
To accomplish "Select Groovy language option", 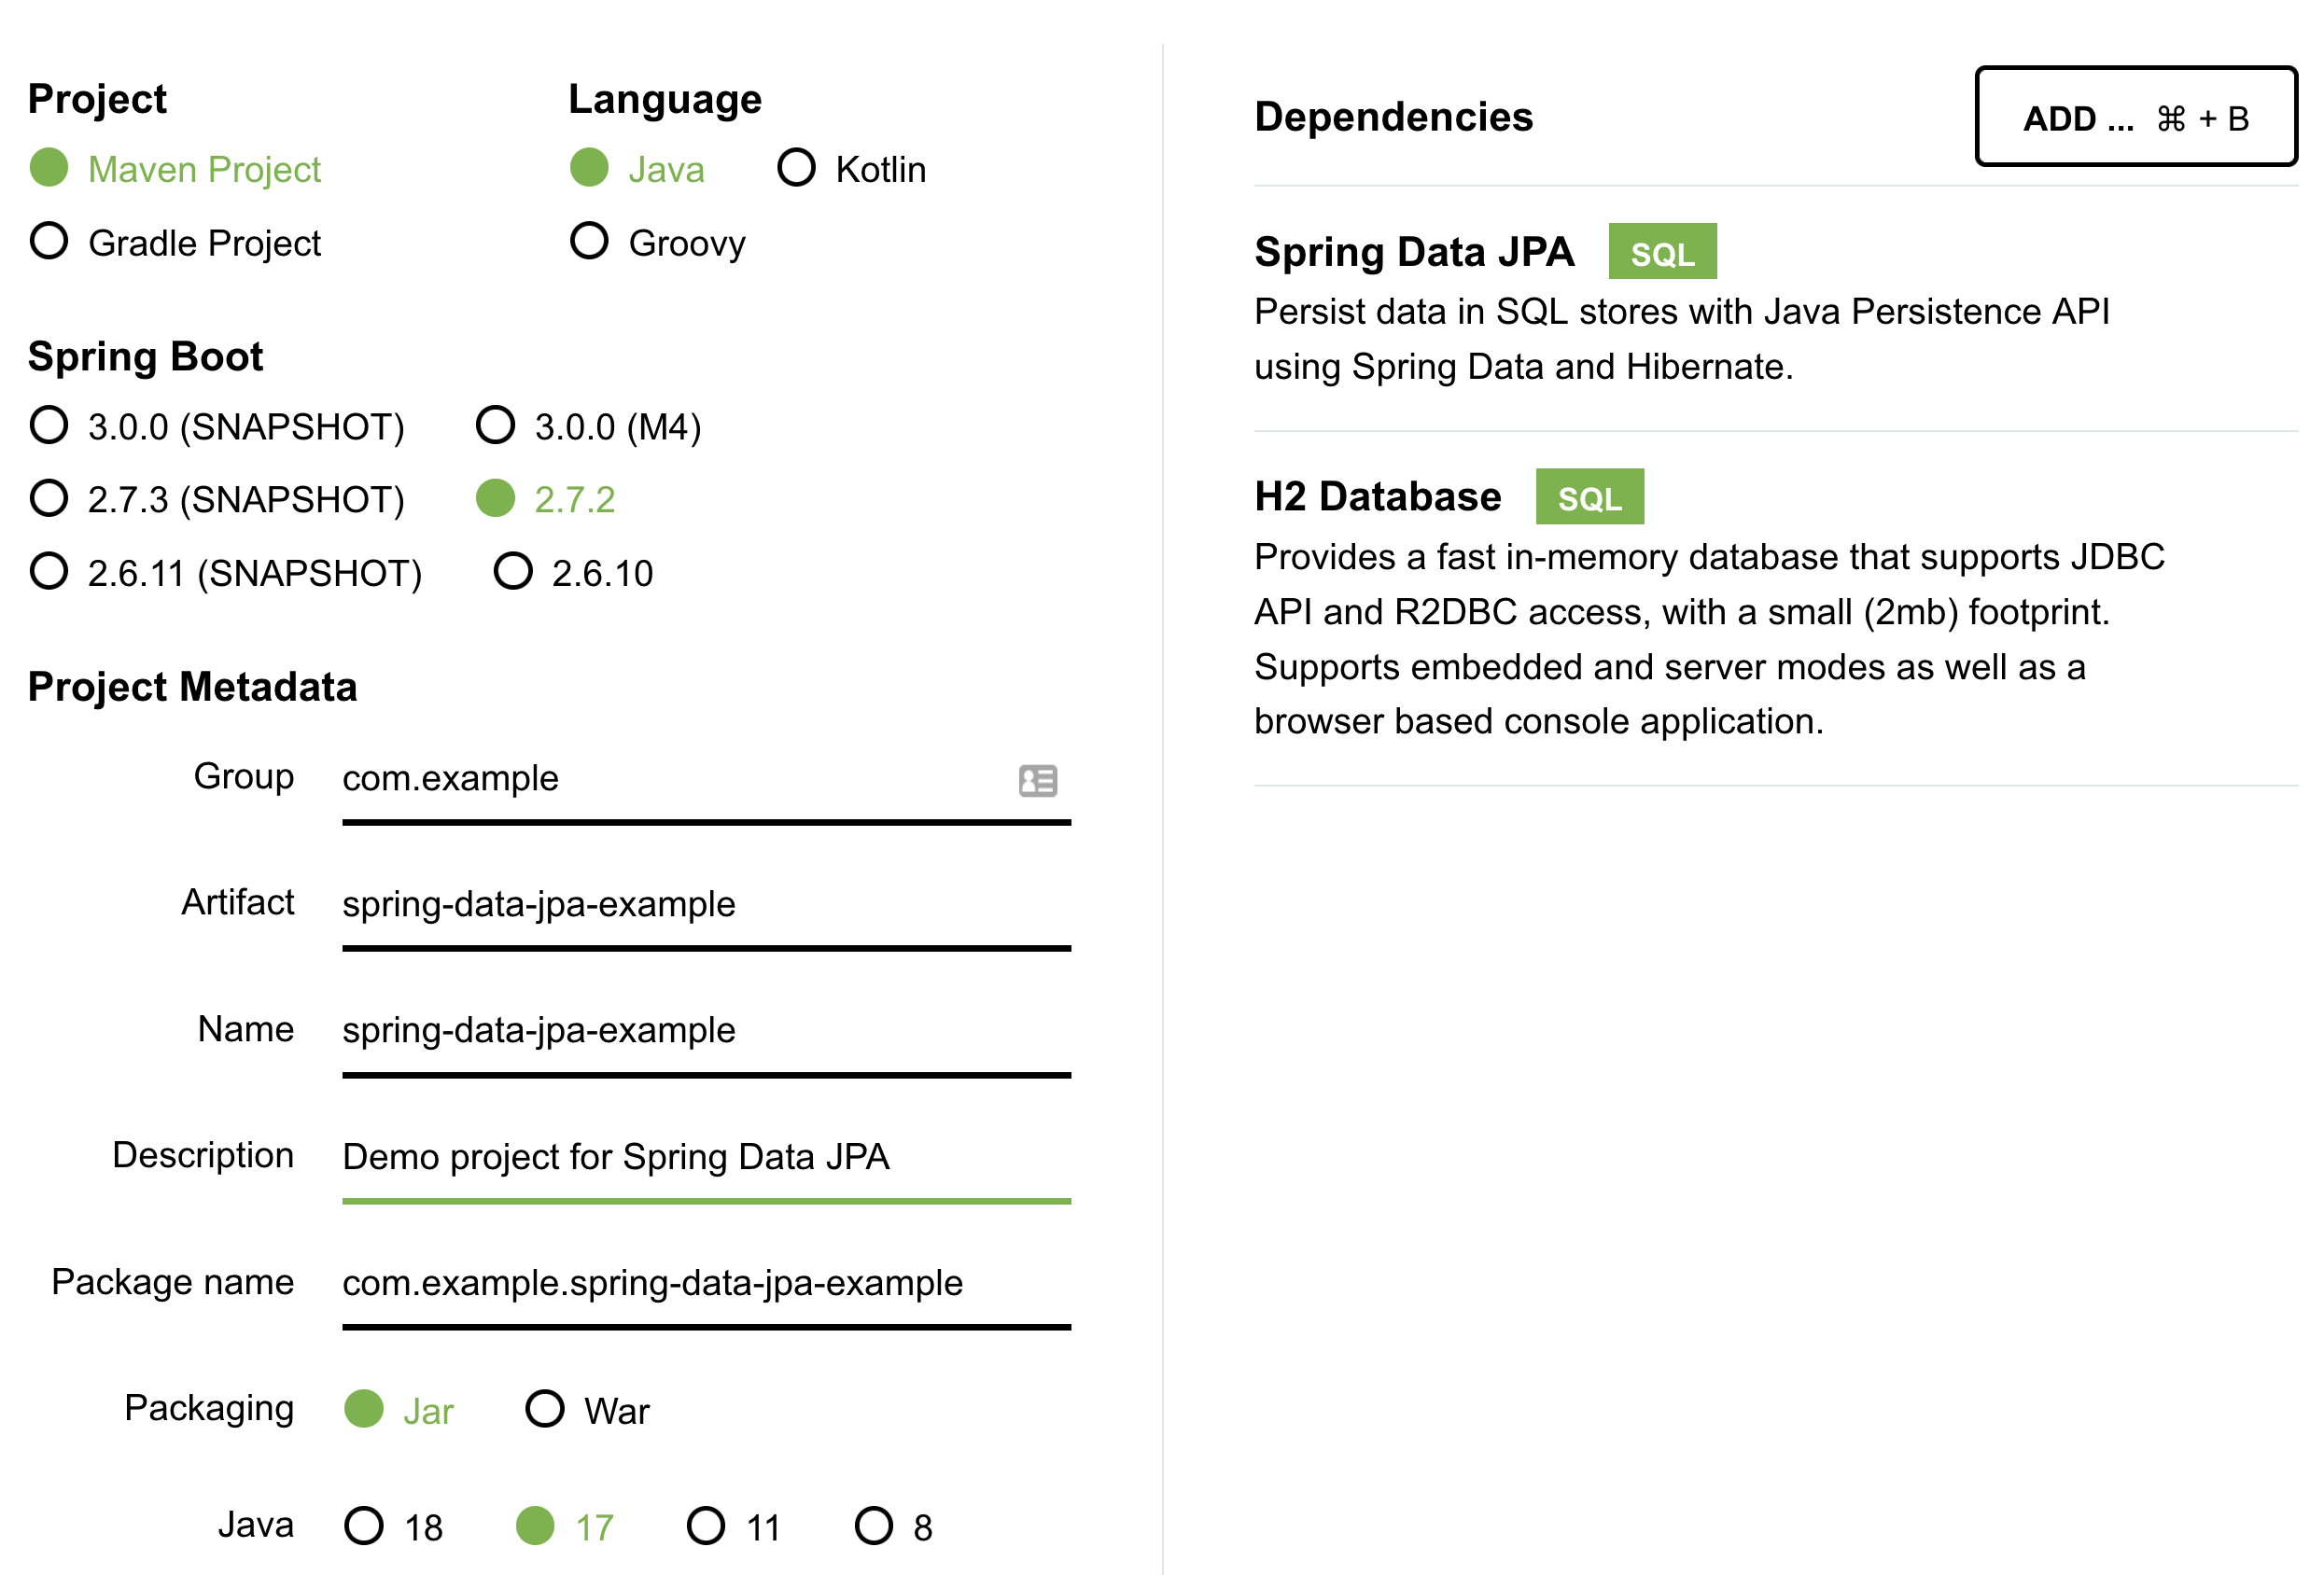I will coord(589,241).
